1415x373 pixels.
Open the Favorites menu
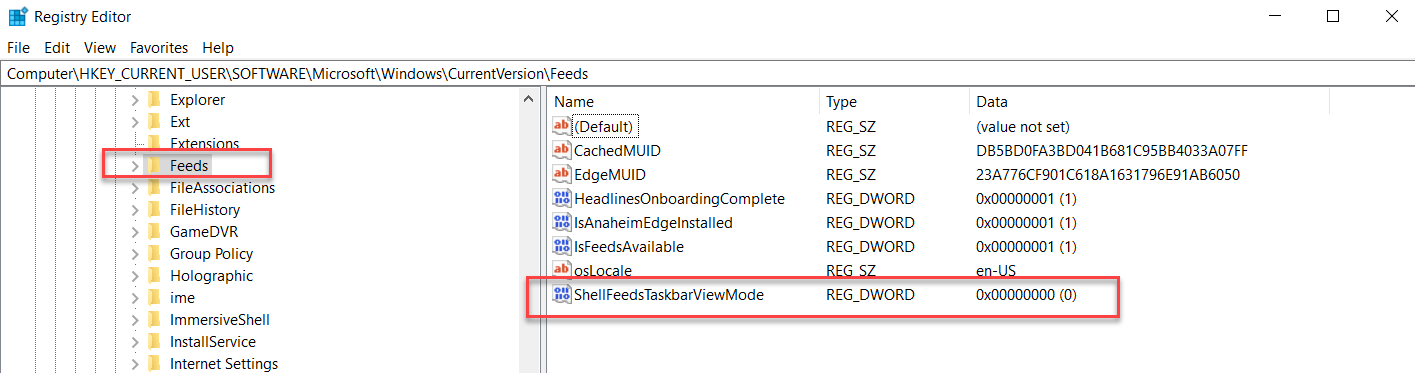(x=159, y=47)
